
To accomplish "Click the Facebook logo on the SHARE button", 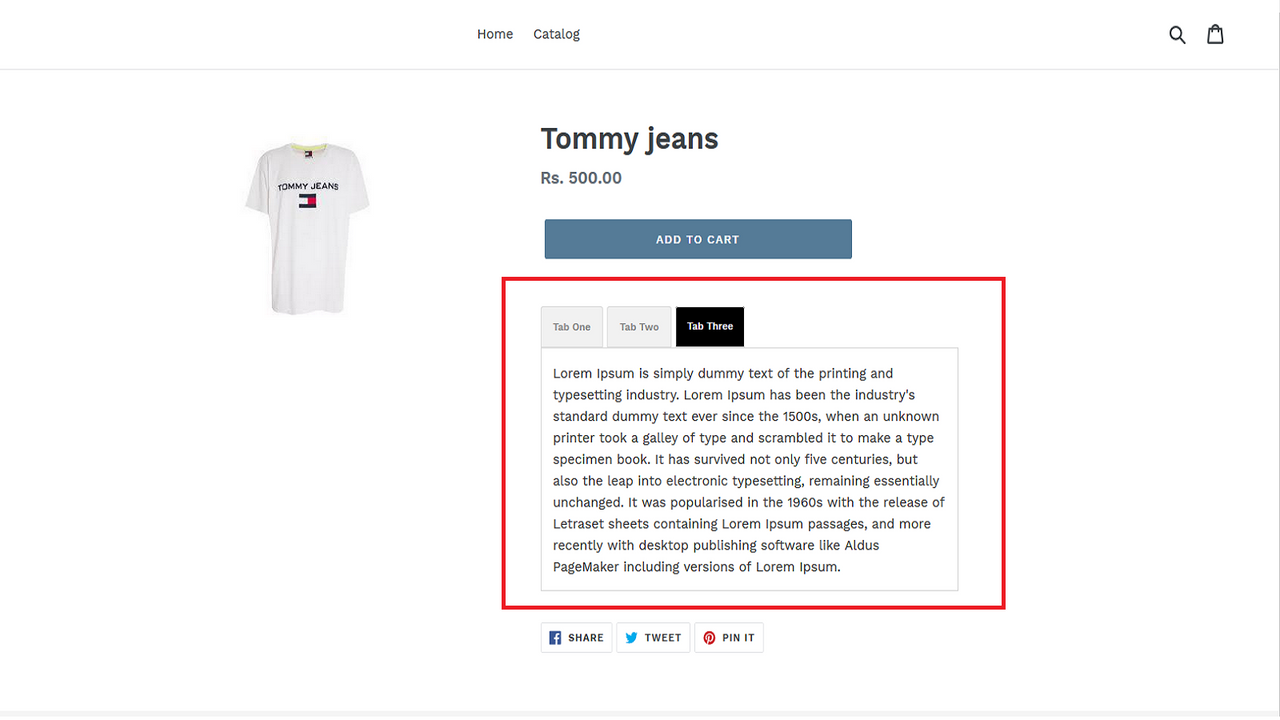I will [x=554, y=637].
